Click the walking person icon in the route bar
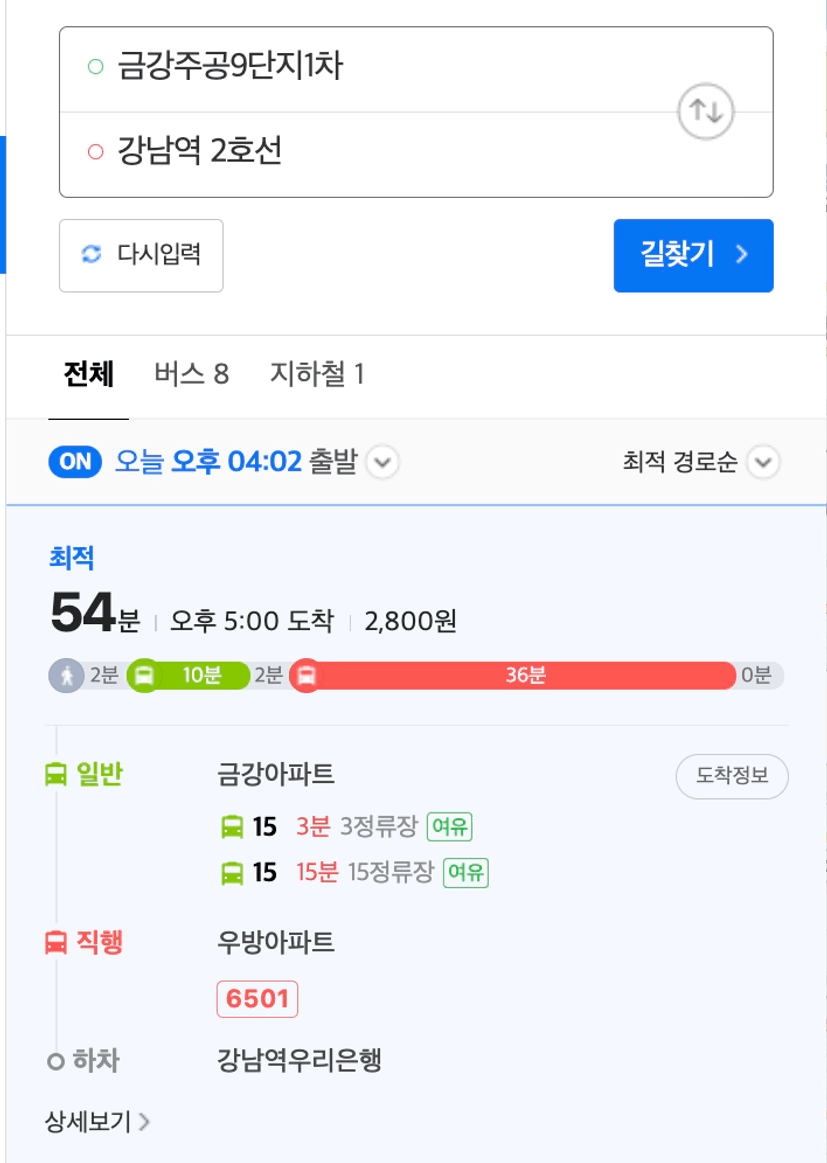The height and width of the screenshot is (1163, 827). [67, 676]
